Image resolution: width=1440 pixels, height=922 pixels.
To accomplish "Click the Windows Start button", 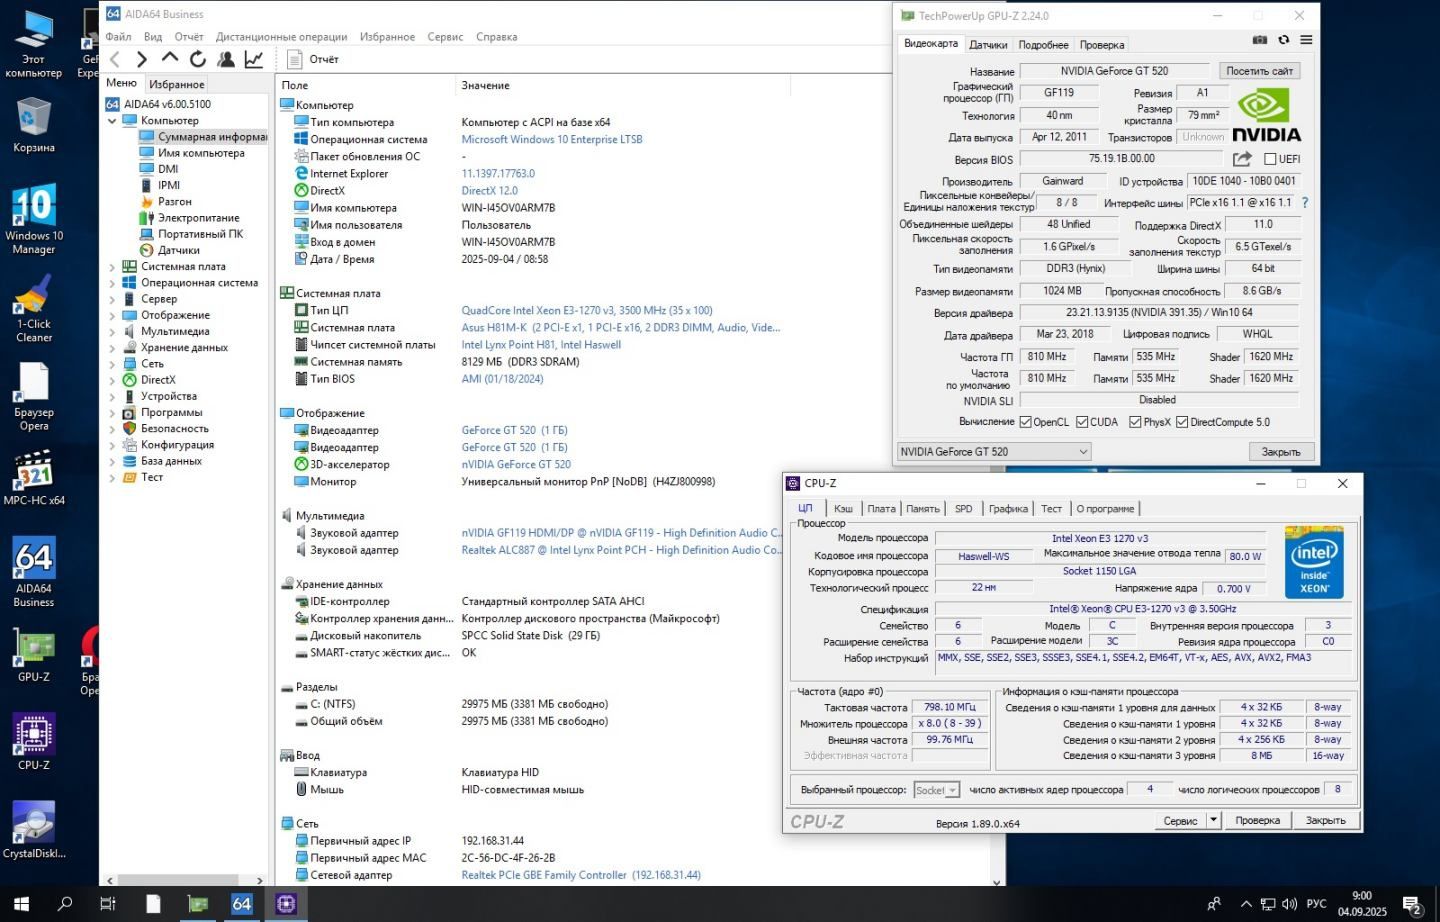I will pyautogui.click(x=21, y=904).
